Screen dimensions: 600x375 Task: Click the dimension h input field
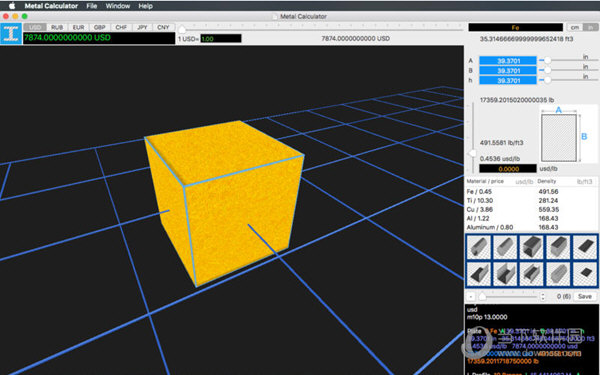pos(508,80)
